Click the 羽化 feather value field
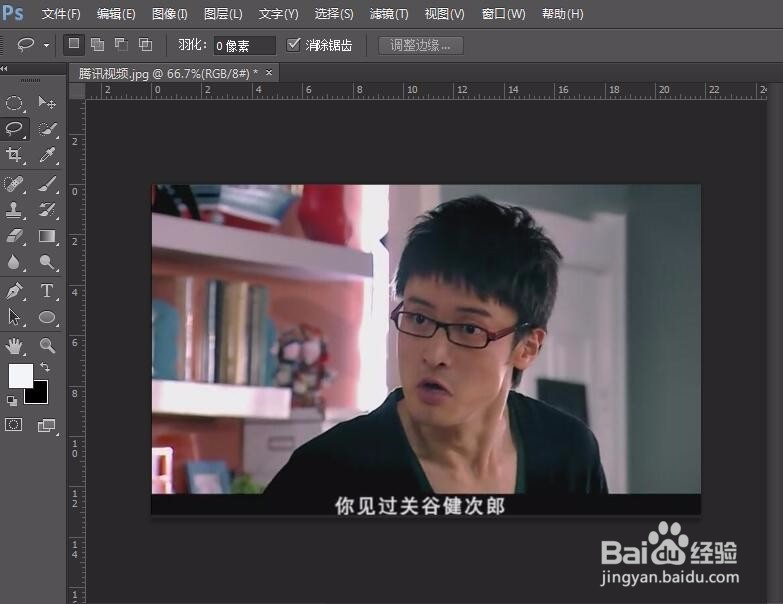 pyautogui.click(x=244, y=45)
